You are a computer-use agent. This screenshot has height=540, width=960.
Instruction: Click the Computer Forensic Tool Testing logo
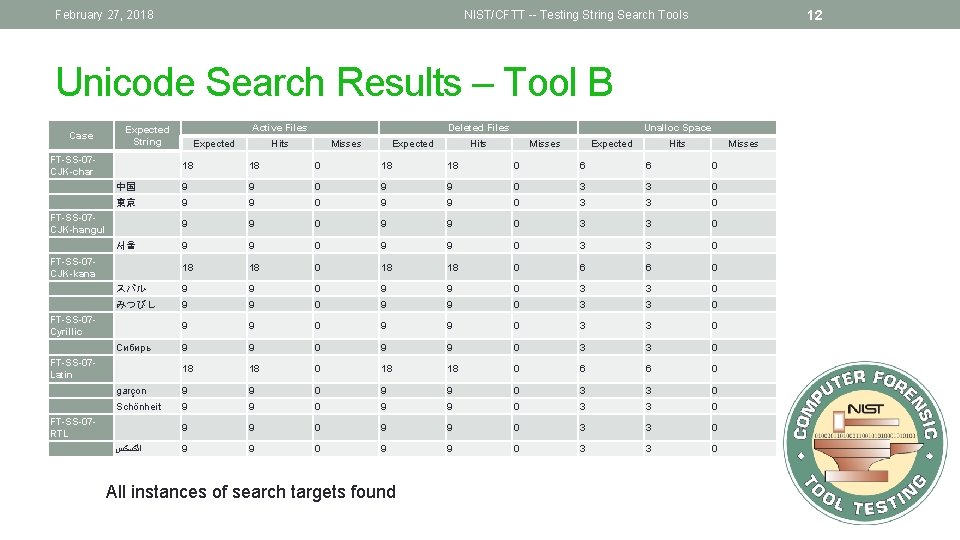(x=865, y=443)
